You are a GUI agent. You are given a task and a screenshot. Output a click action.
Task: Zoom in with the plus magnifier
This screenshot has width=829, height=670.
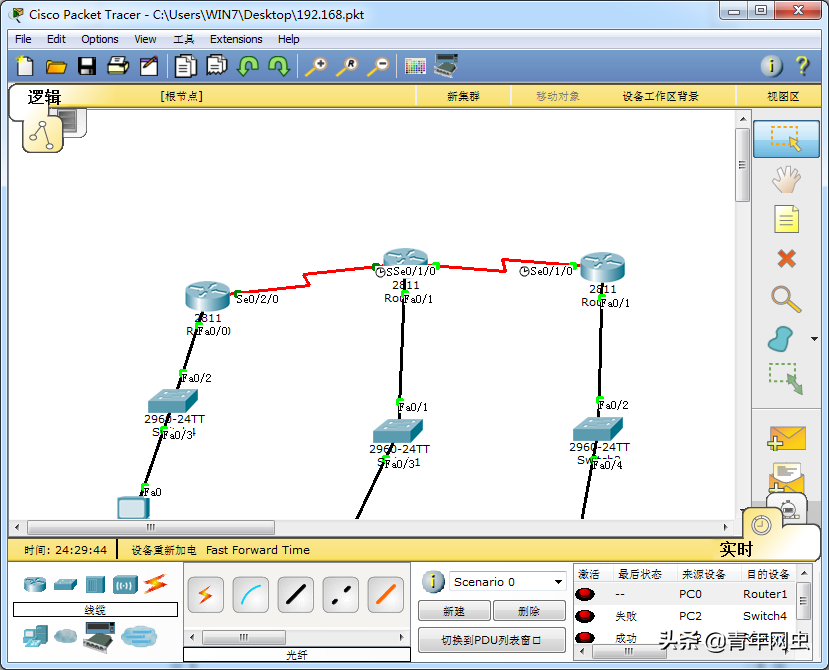[x=316, y=67]
